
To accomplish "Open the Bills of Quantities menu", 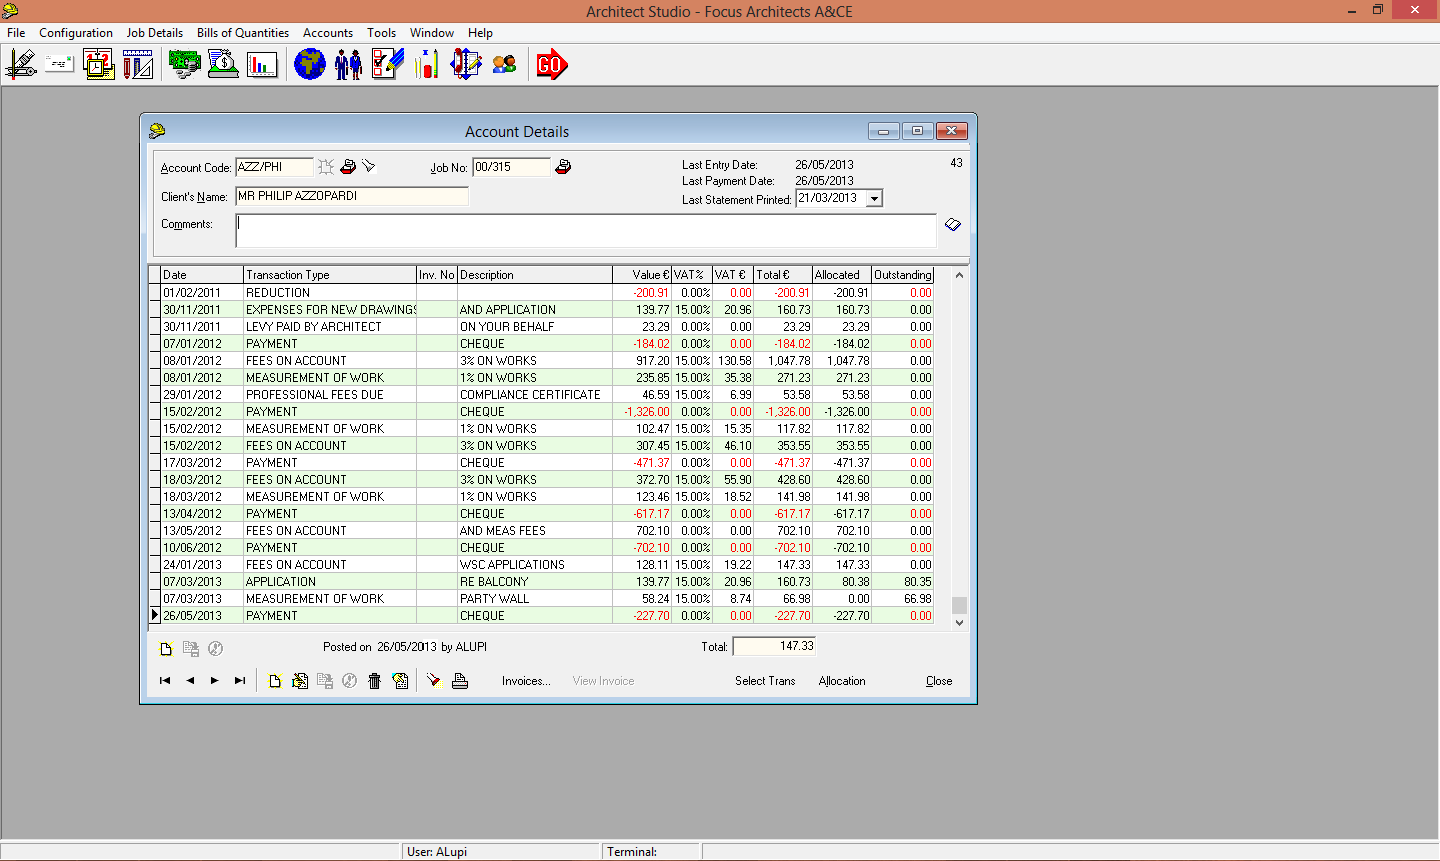I will 243,33.
